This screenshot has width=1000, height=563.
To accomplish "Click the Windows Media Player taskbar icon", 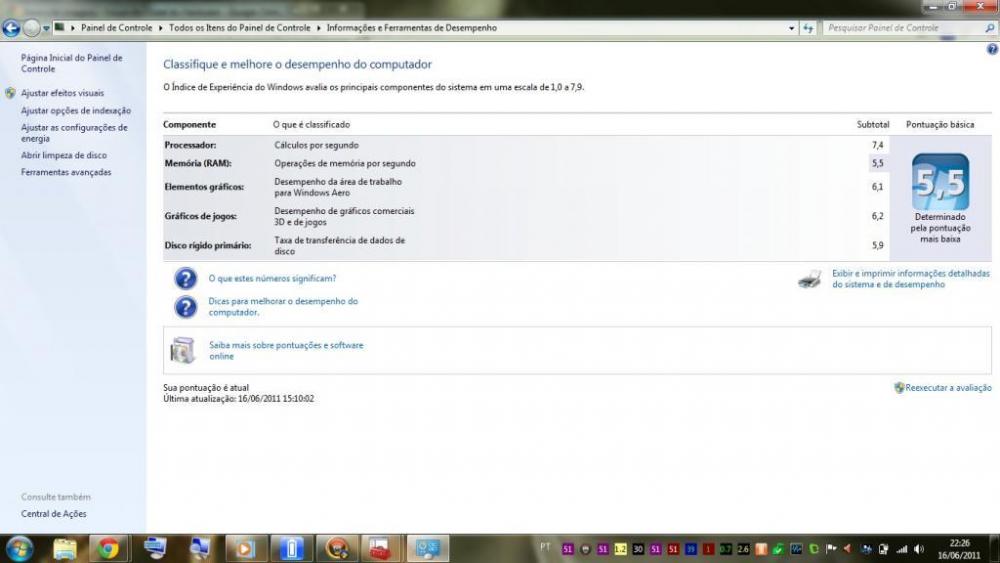I will coord(245,548).
